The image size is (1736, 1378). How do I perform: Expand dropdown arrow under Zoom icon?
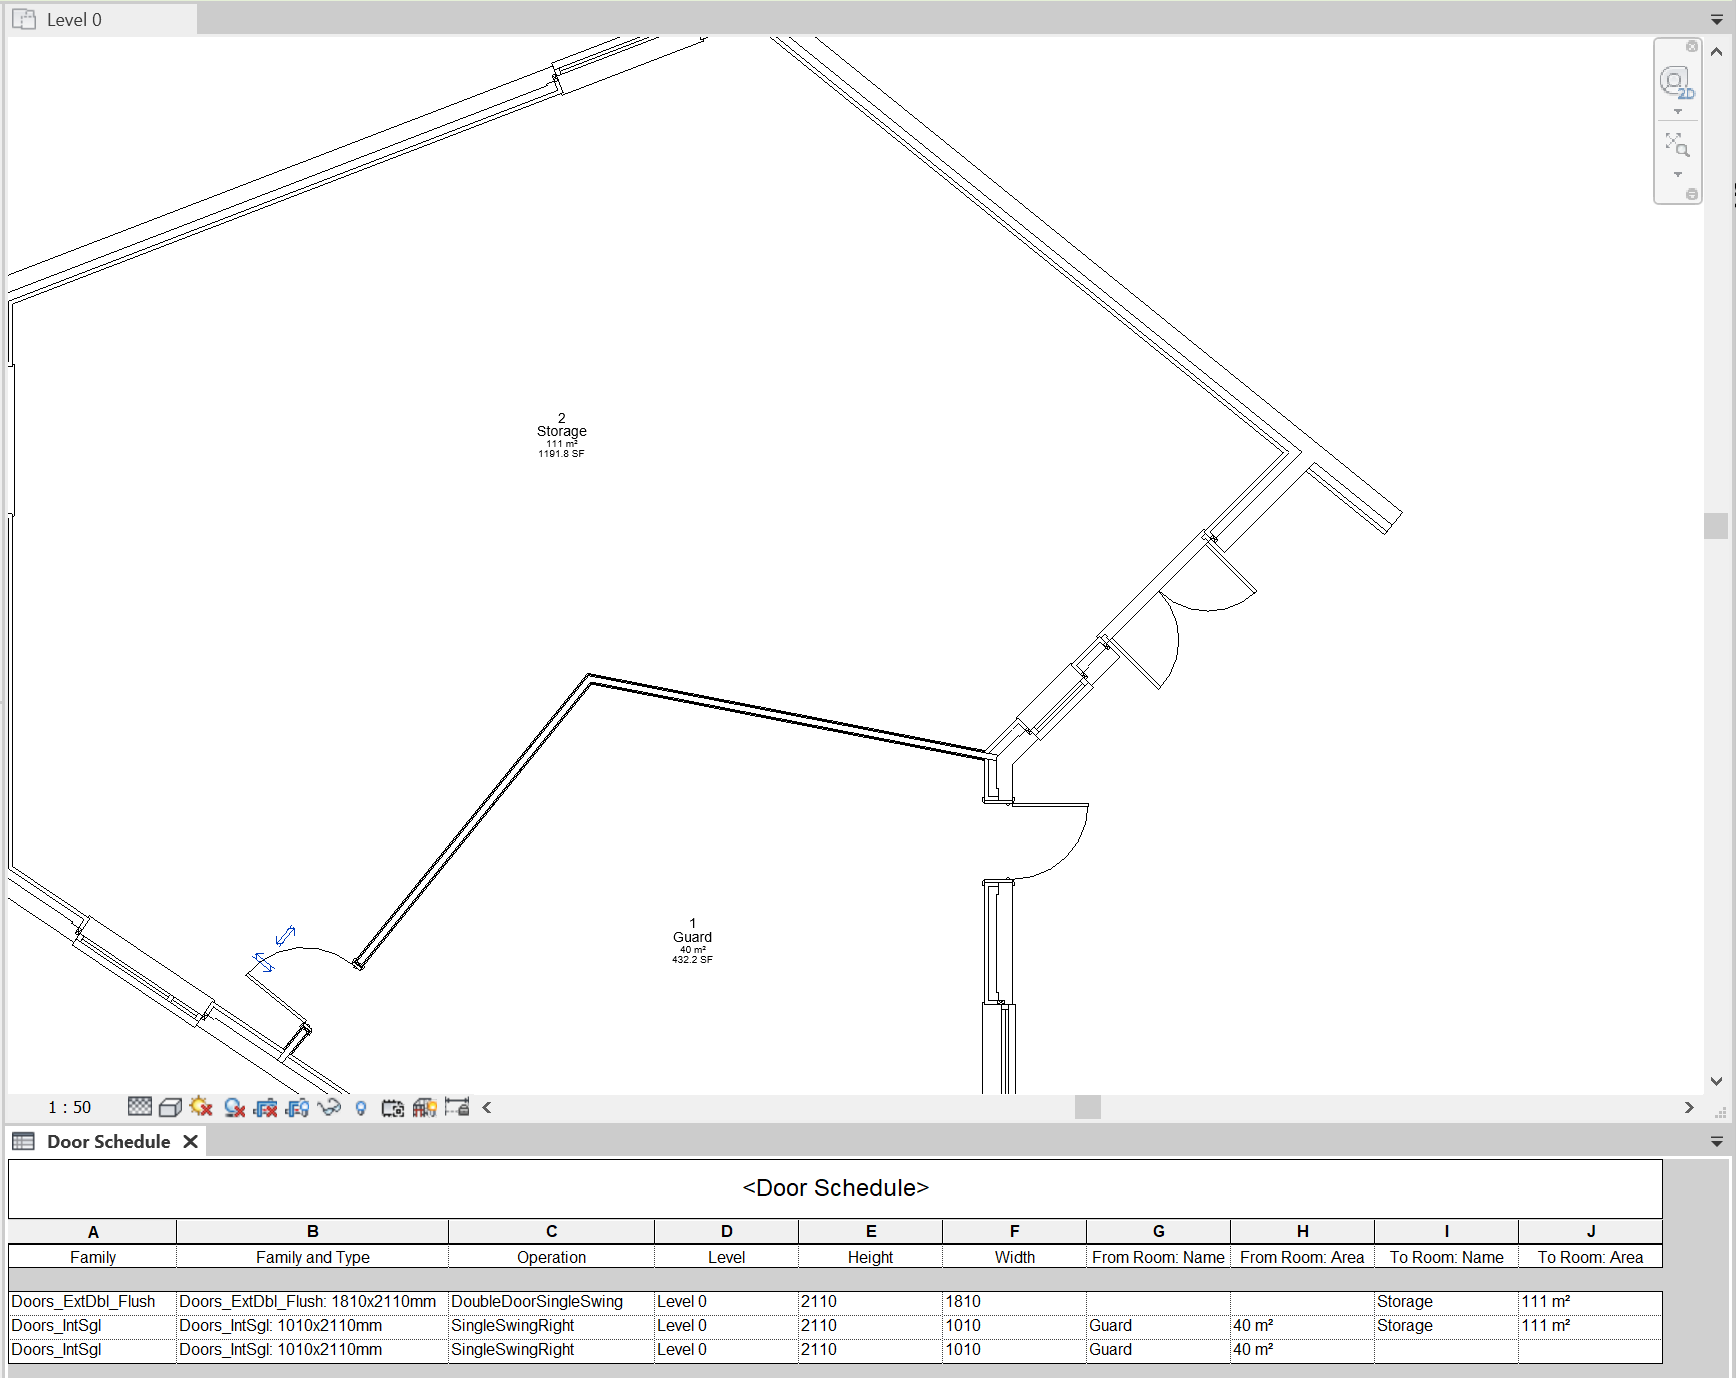(x=1678, y=175)
